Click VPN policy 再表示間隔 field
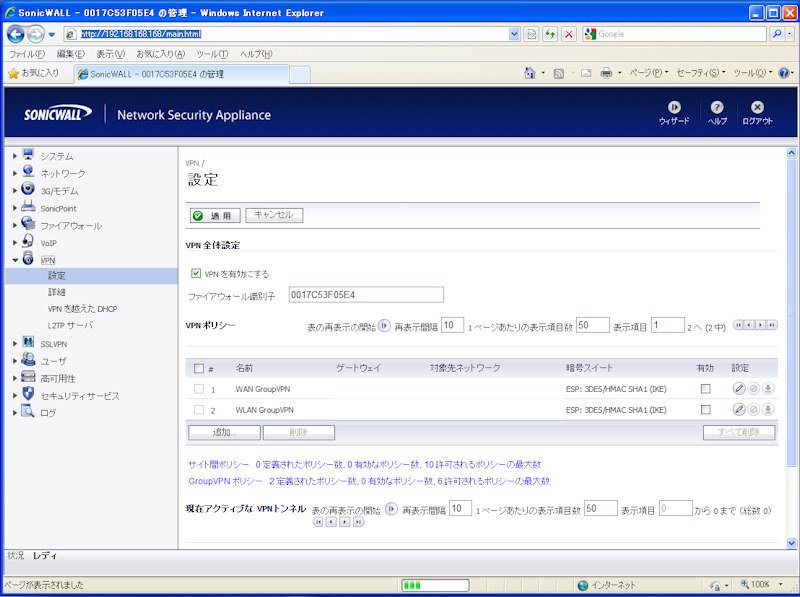The image size is (800, 597). 452,325
